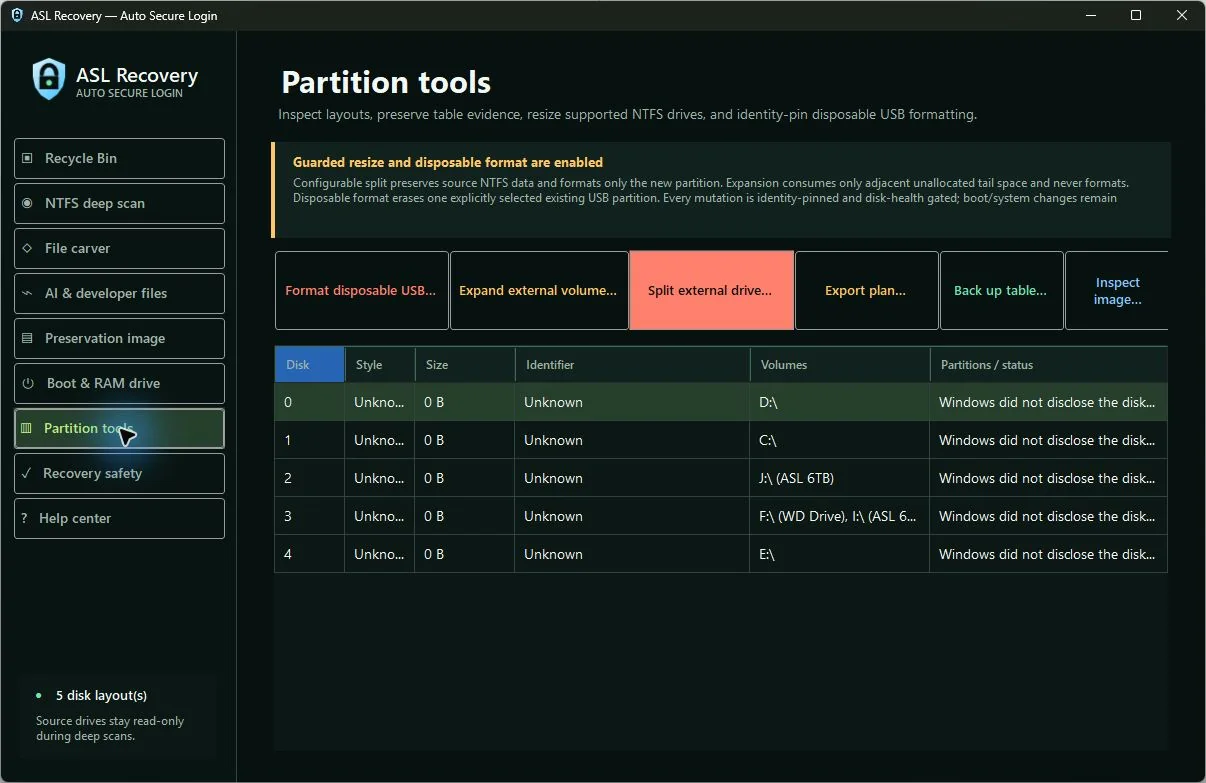
Task: Go to File carver
Action: click(119, 248)
